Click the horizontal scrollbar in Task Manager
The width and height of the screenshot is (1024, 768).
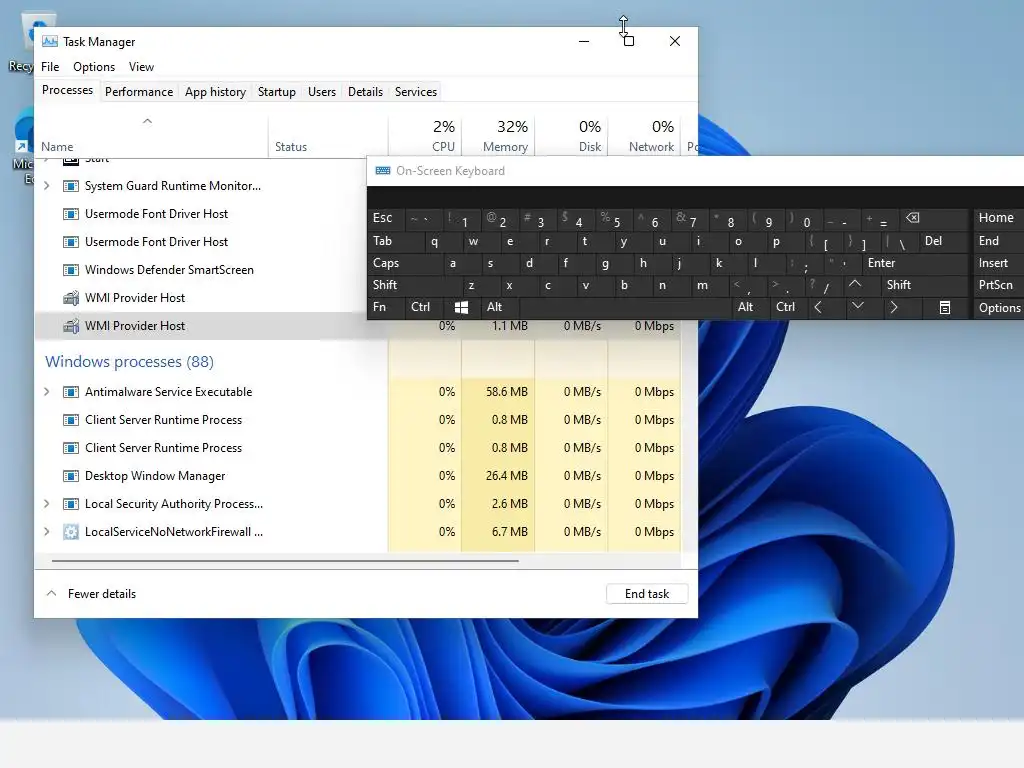[285, 560]
